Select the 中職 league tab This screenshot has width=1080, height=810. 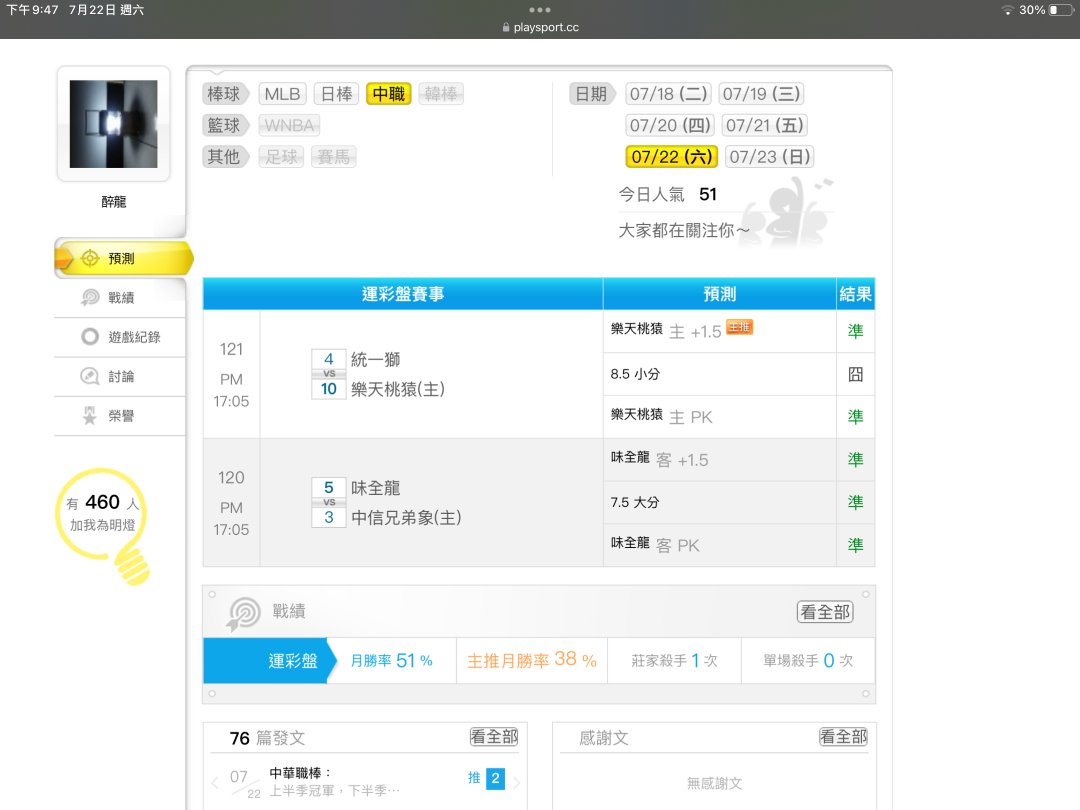click(x=388, y=94)
